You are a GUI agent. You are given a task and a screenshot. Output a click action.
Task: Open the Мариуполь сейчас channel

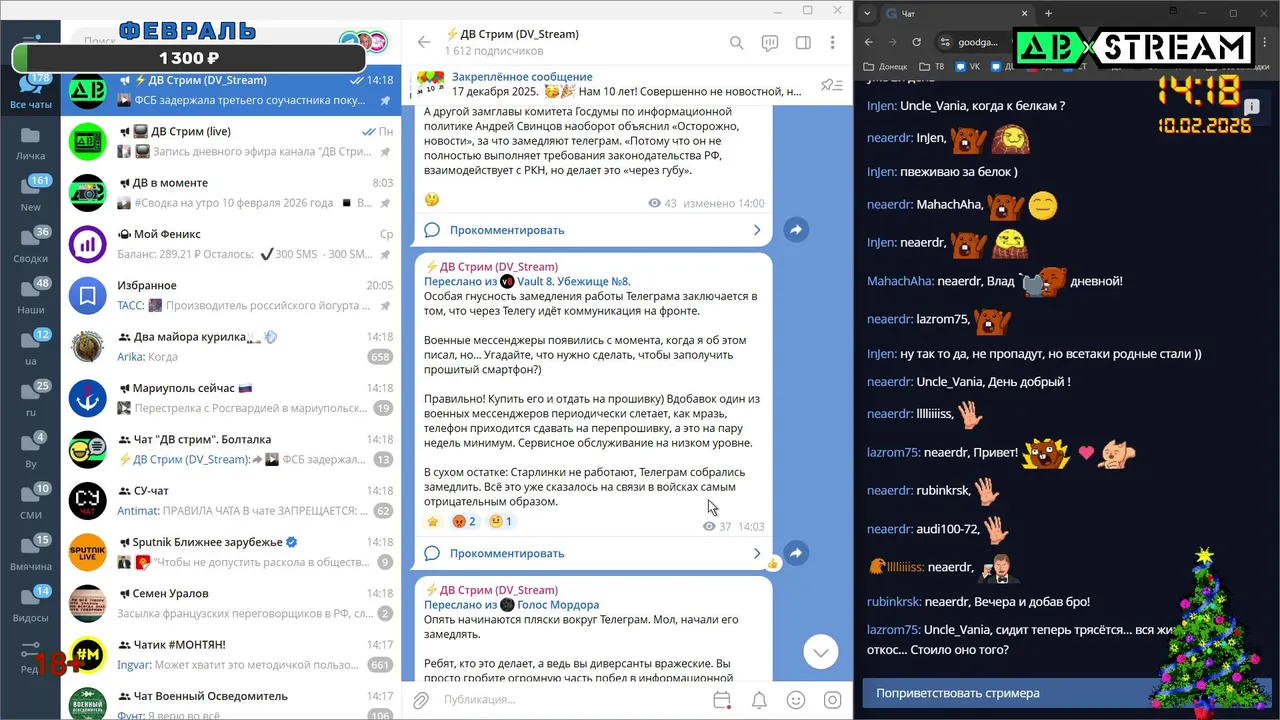point(231,398)
